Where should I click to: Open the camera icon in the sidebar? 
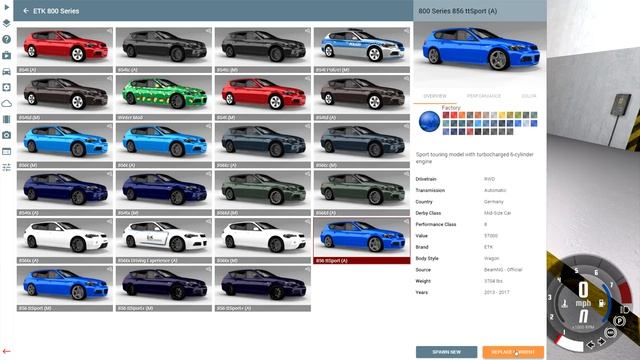coord(7,135)
